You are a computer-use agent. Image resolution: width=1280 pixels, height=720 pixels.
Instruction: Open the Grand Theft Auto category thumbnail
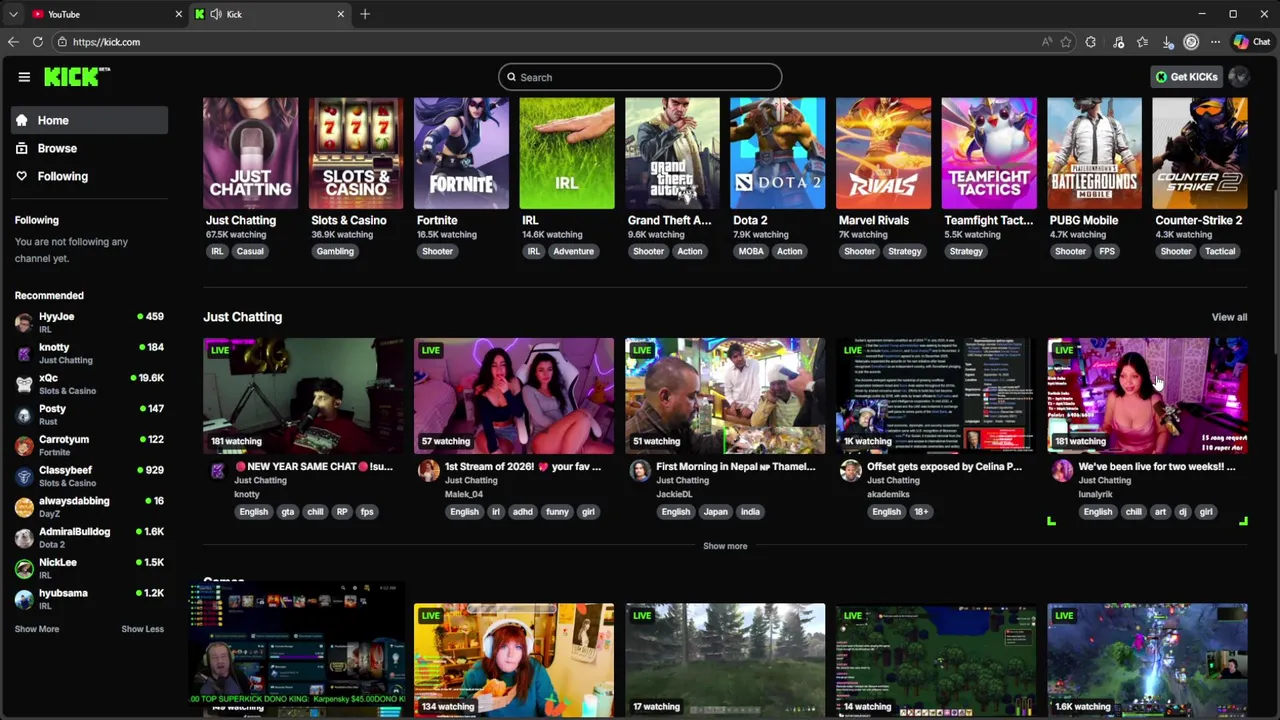[x=672, y=153]
